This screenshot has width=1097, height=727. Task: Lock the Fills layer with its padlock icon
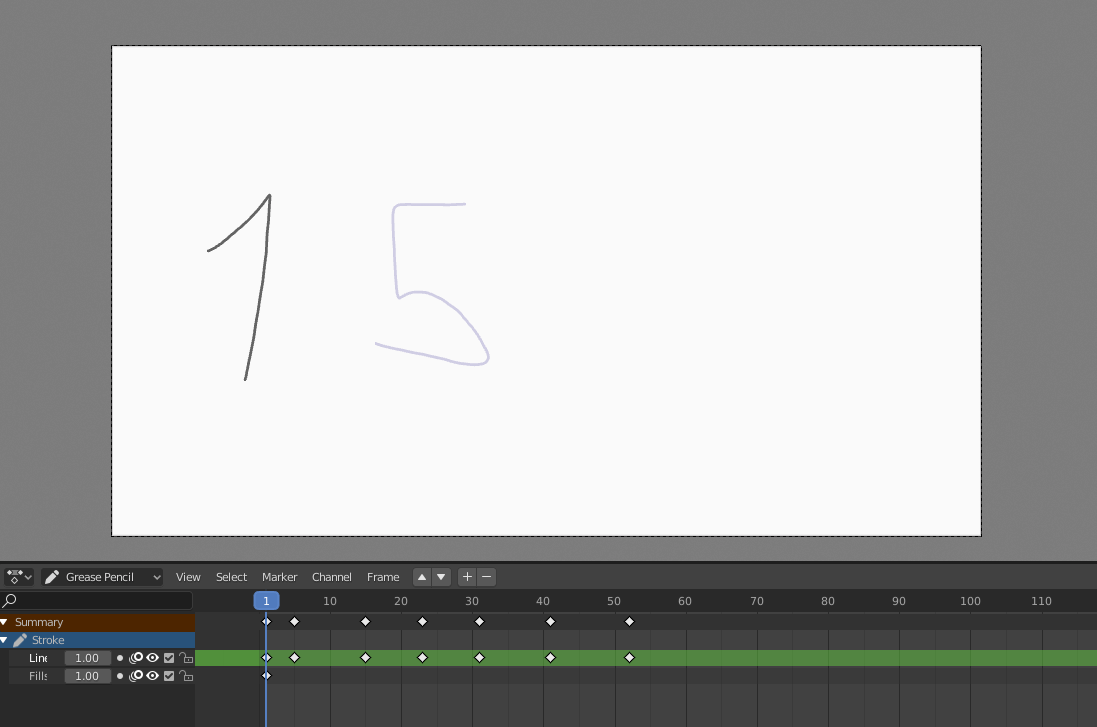(185, 676)
